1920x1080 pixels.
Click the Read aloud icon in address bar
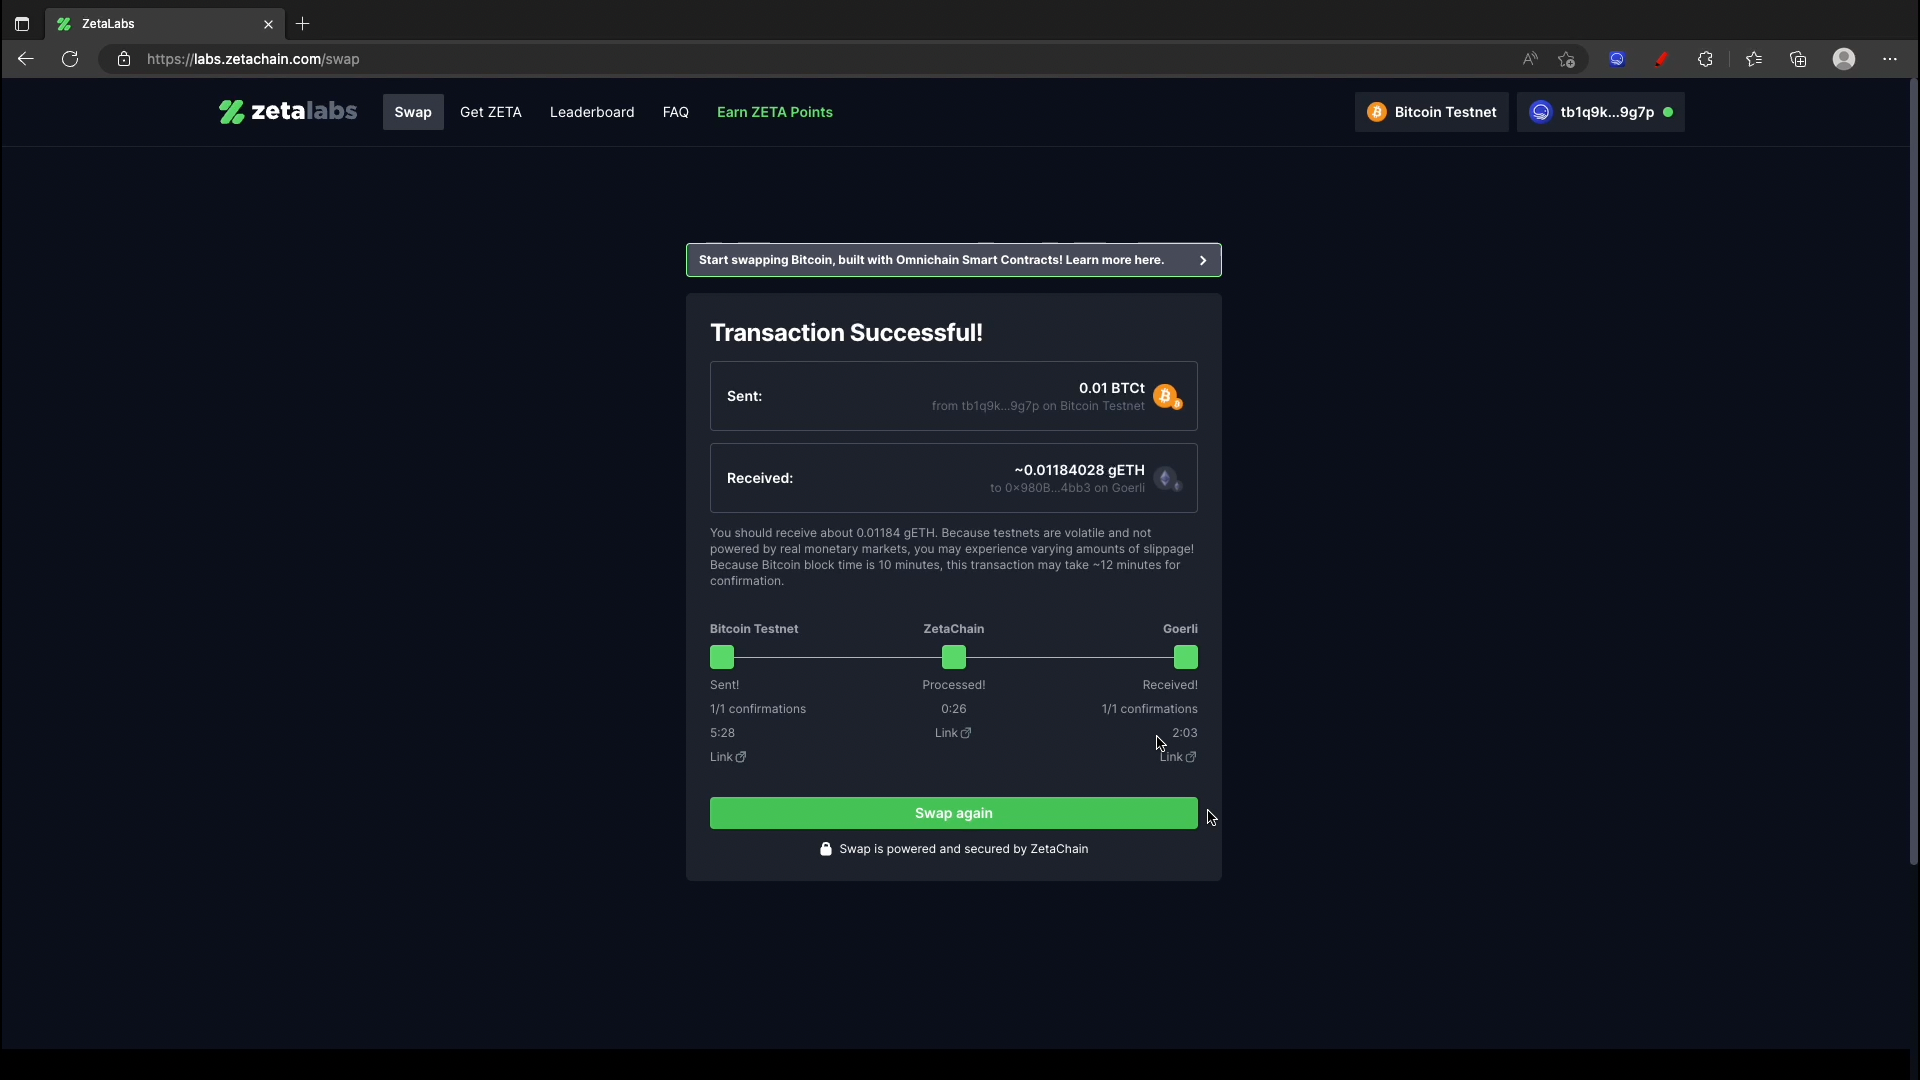[1530, 59]
